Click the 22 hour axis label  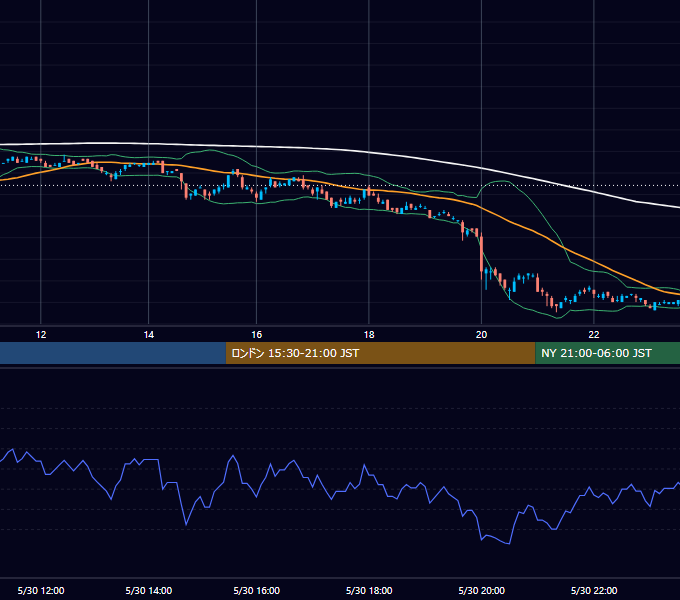tap(594, 335)
